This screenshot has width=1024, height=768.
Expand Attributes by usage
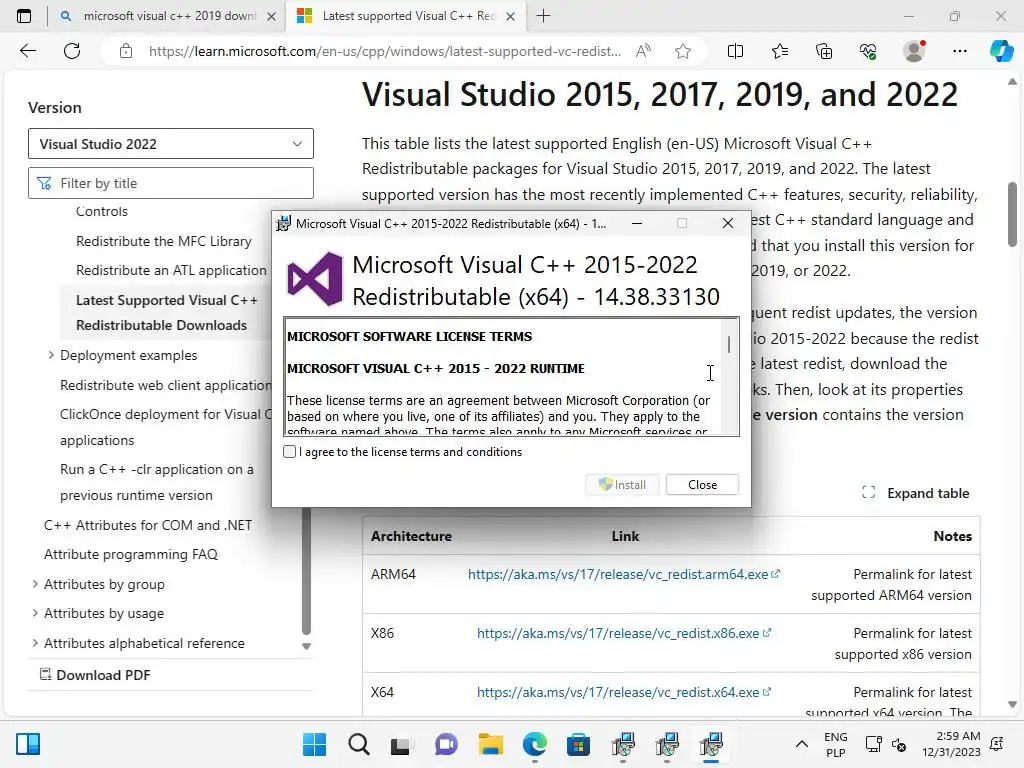coord(35,613)
